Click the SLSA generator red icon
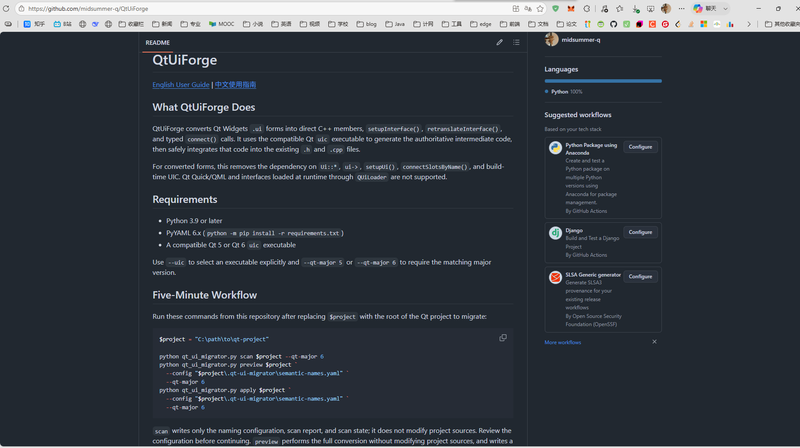 (556, 277)
